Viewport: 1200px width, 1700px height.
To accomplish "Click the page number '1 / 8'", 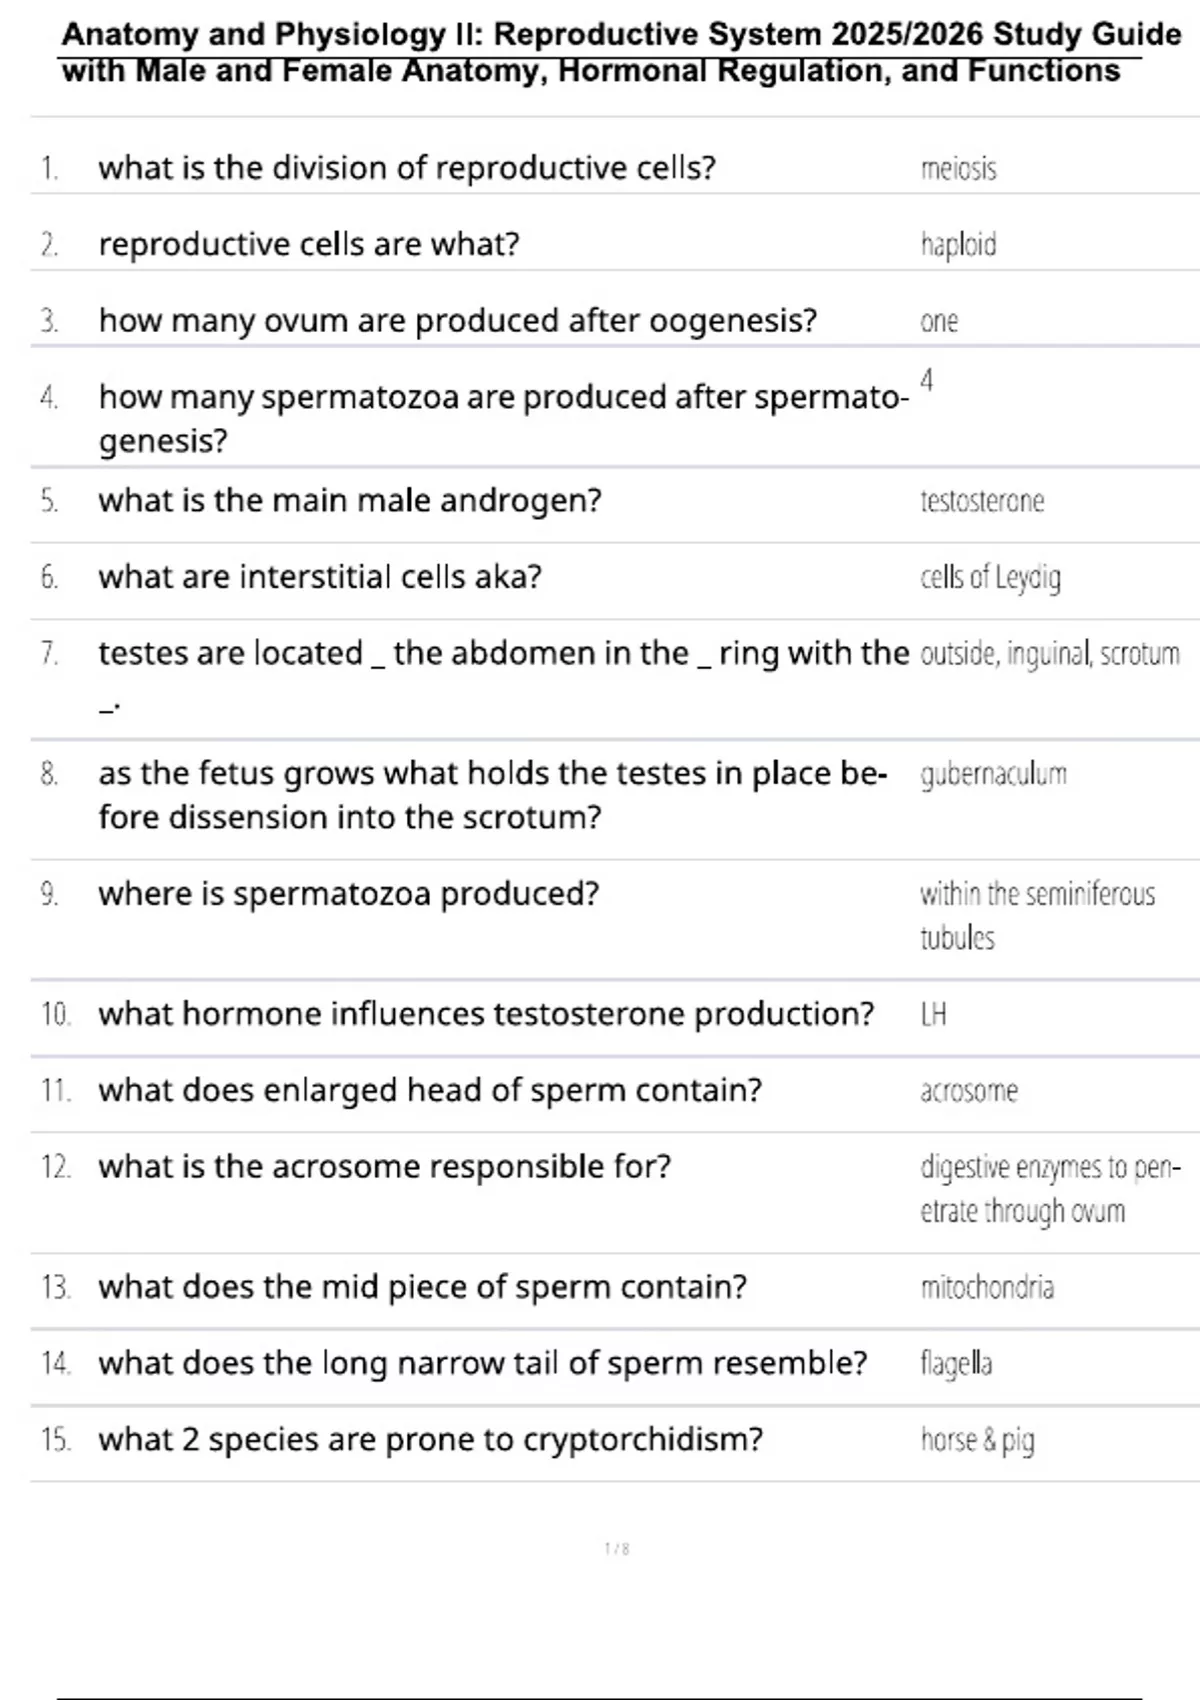I will coord(617,1549).
